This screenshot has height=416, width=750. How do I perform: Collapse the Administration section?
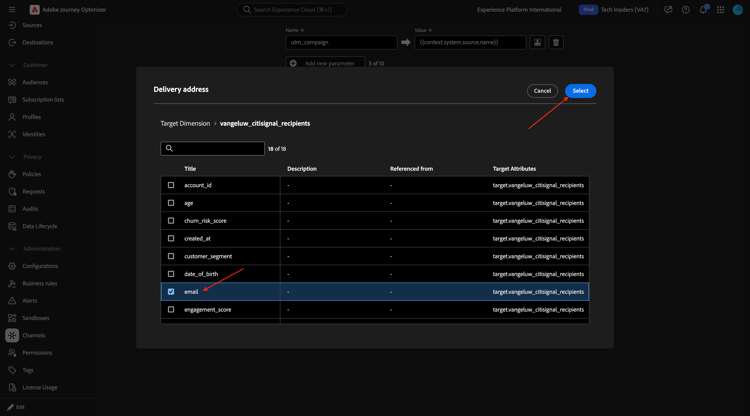click(12, 249)
